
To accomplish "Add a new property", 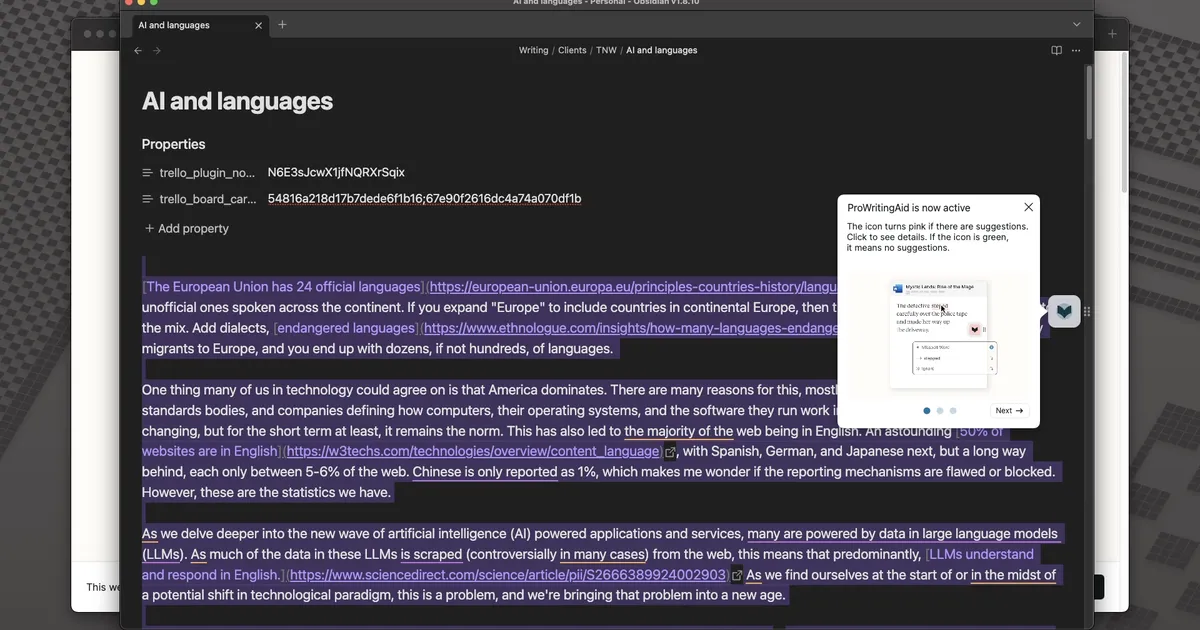I will click(186, 228).
